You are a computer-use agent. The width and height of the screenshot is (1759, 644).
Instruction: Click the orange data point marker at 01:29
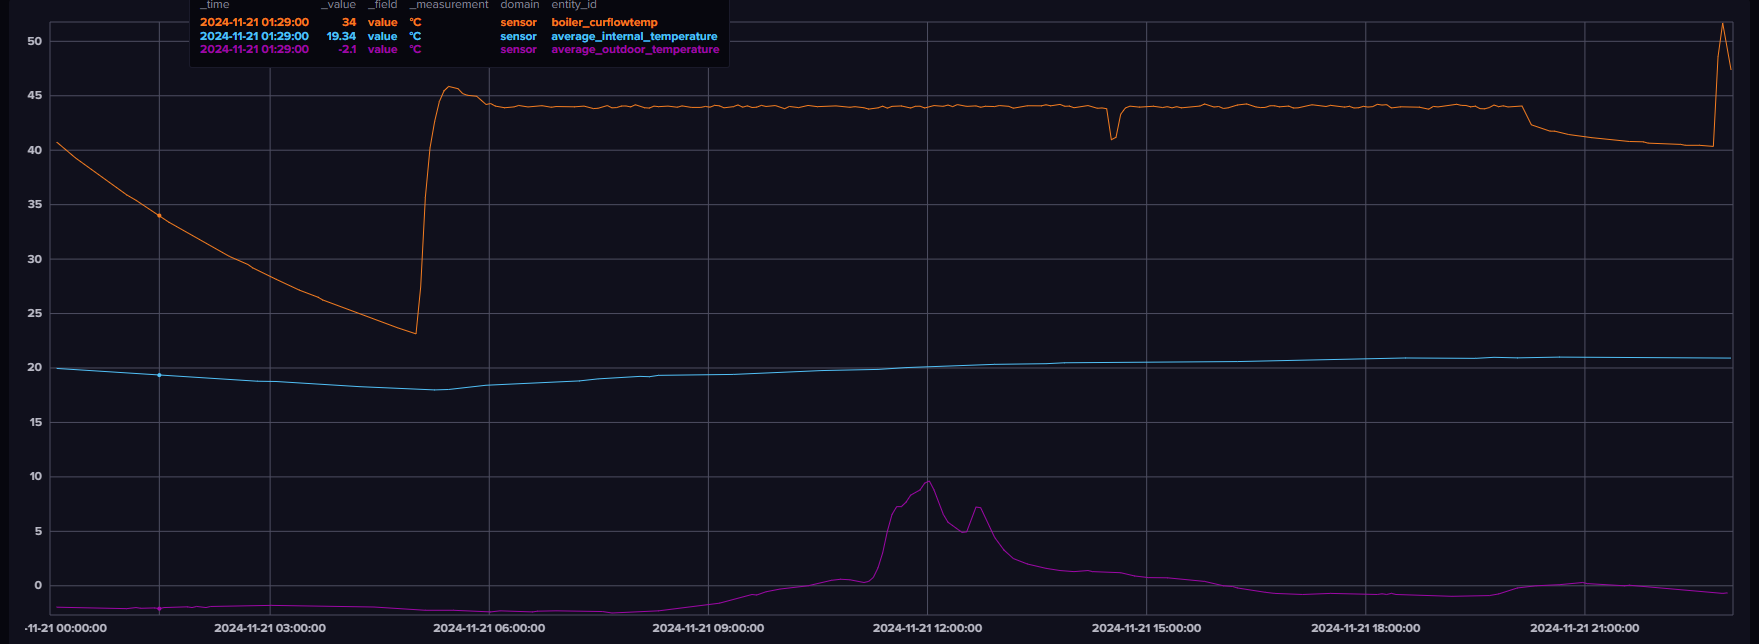tap(159, 215)
